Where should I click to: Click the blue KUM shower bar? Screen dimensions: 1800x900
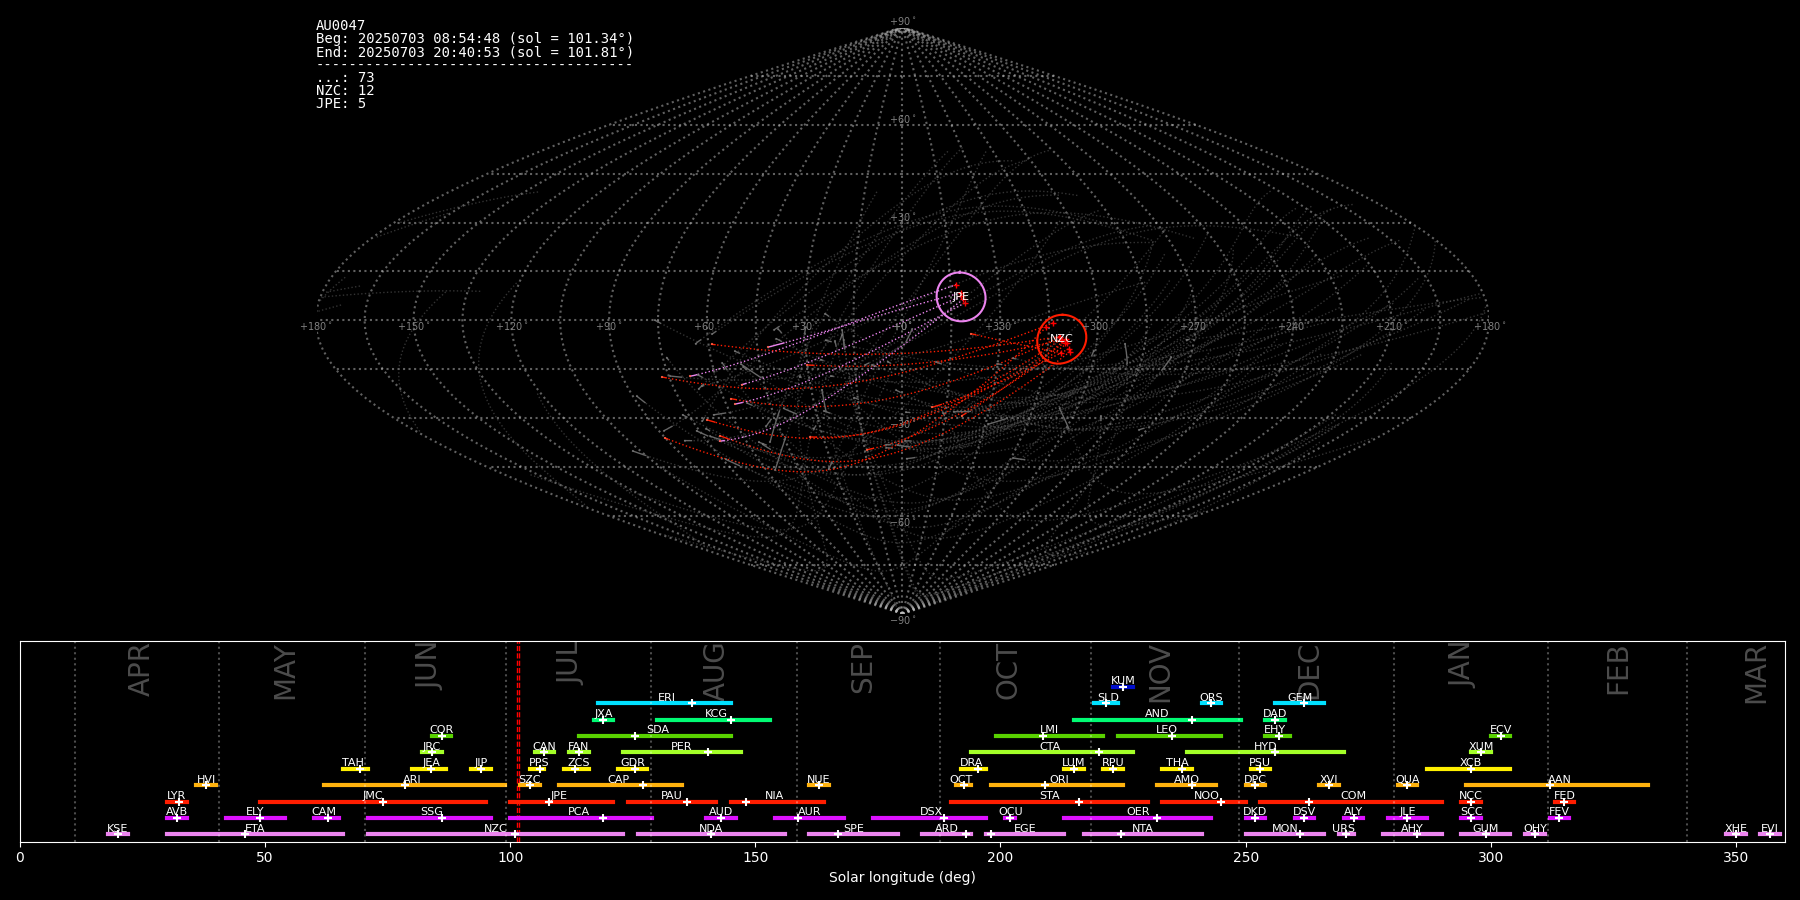click(x=1123, y=687)
